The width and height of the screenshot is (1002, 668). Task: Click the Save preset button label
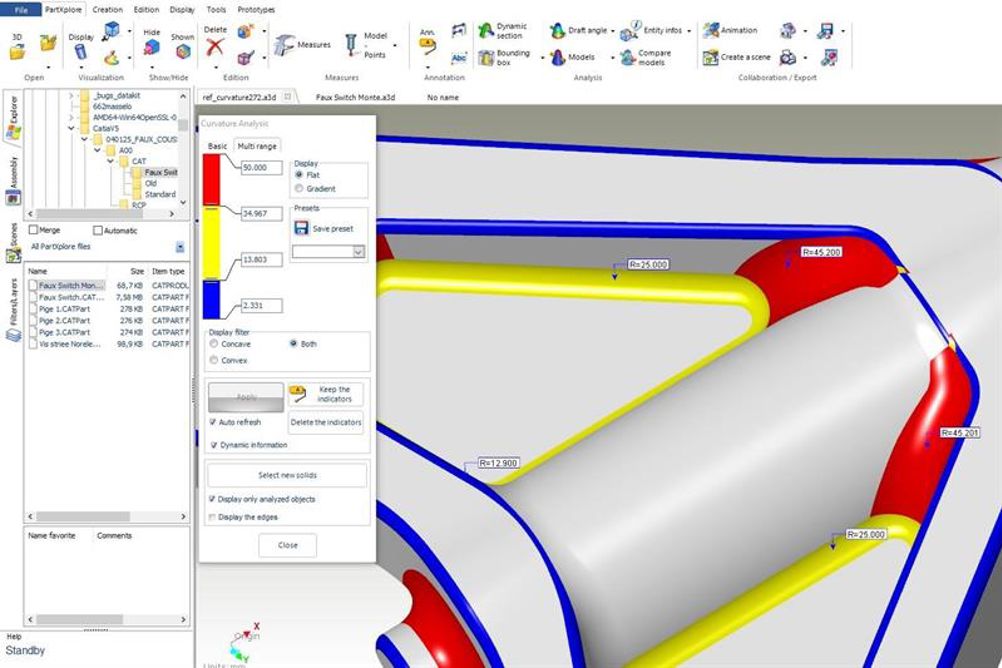pos(333,229)
